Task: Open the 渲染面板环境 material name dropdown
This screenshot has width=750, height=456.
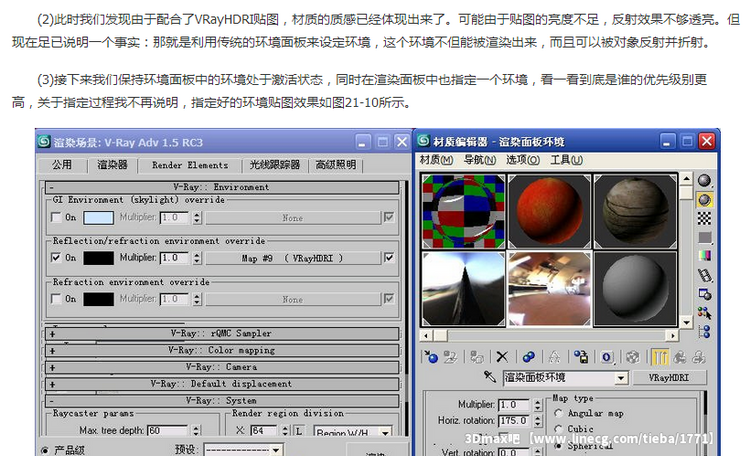Action: click(x=621, y=378)
